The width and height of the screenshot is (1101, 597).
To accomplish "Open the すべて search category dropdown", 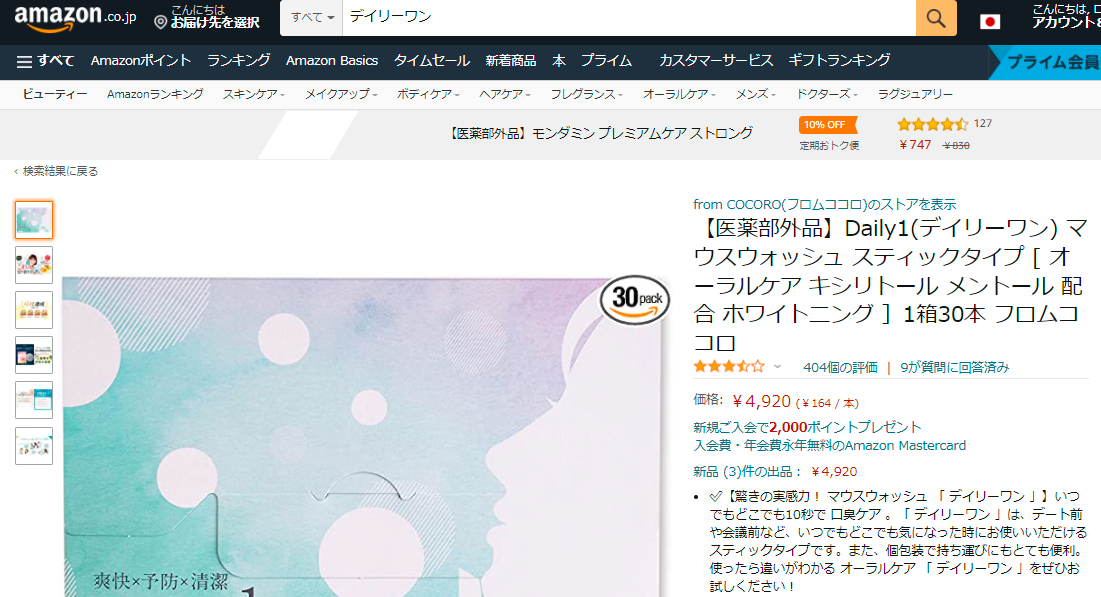I will [x=312, y=18].
